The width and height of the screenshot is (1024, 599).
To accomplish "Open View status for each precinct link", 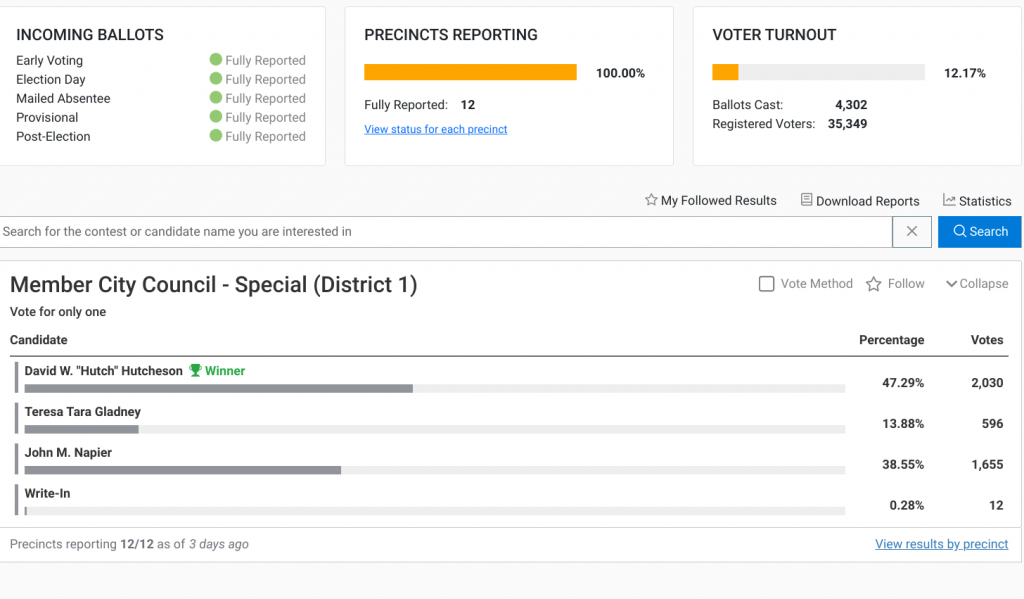I will coord(435,129).
